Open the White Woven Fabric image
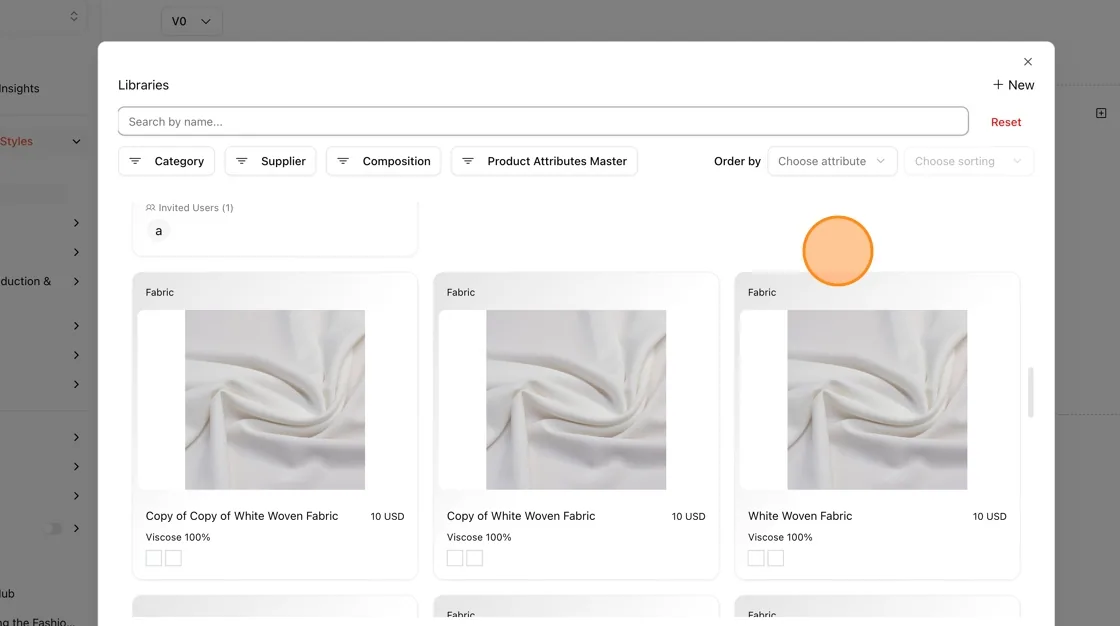 [x=877, y=399]
